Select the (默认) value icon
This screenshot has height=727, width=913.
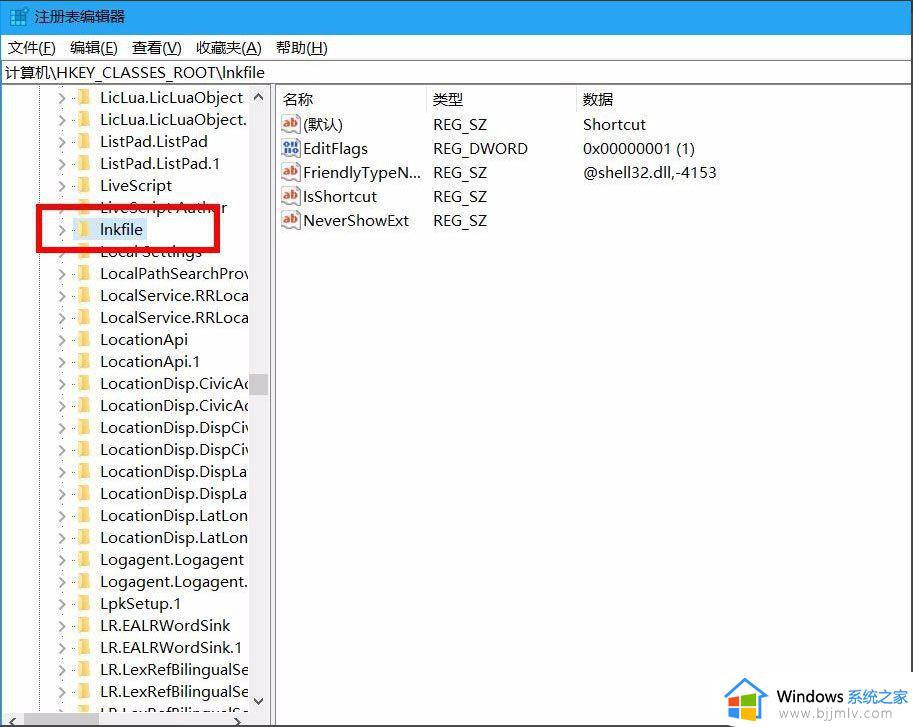click(x=291, y=124)
